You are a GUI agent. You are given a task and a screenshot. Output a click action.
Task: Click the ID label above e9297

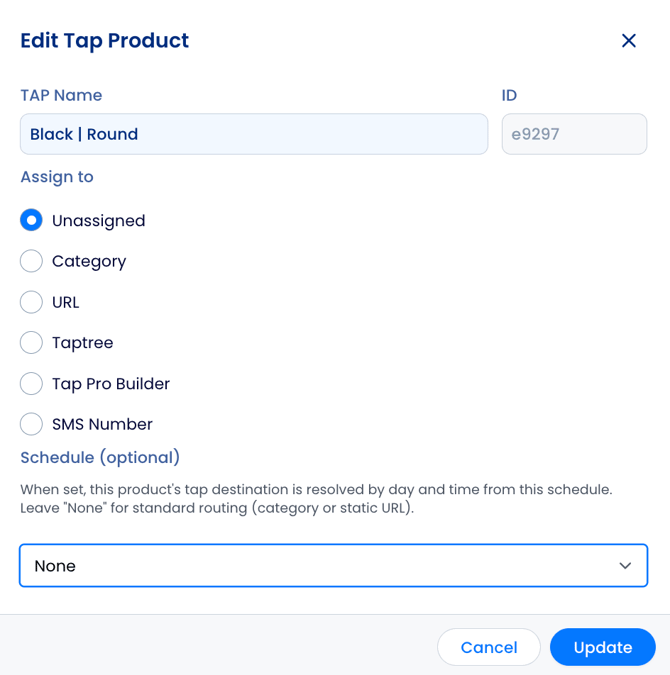(509, 95)
